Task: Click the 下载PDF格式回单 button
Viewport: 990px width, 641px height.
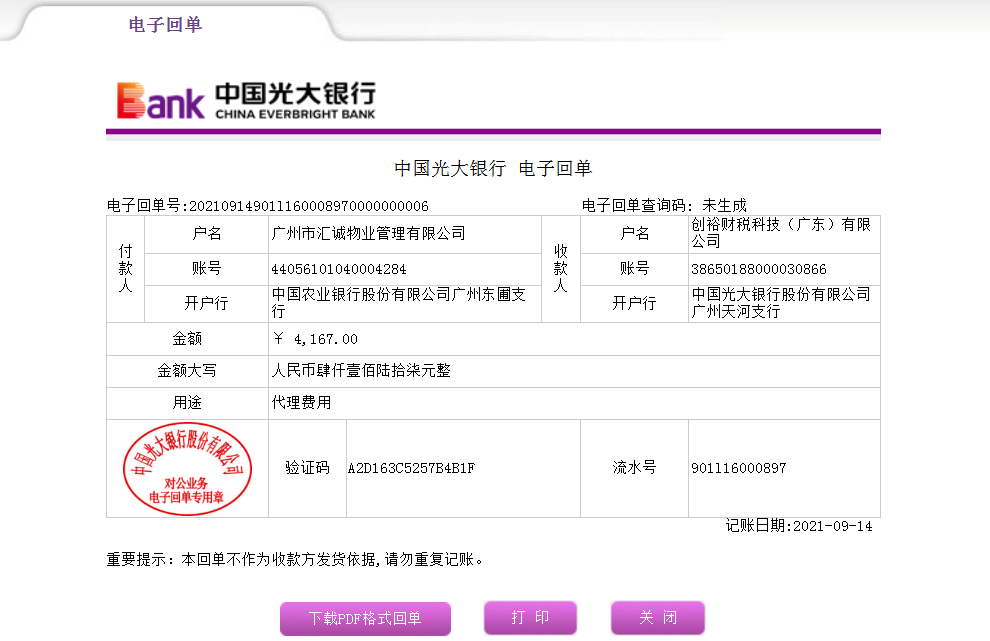Action: click(366, 618)
